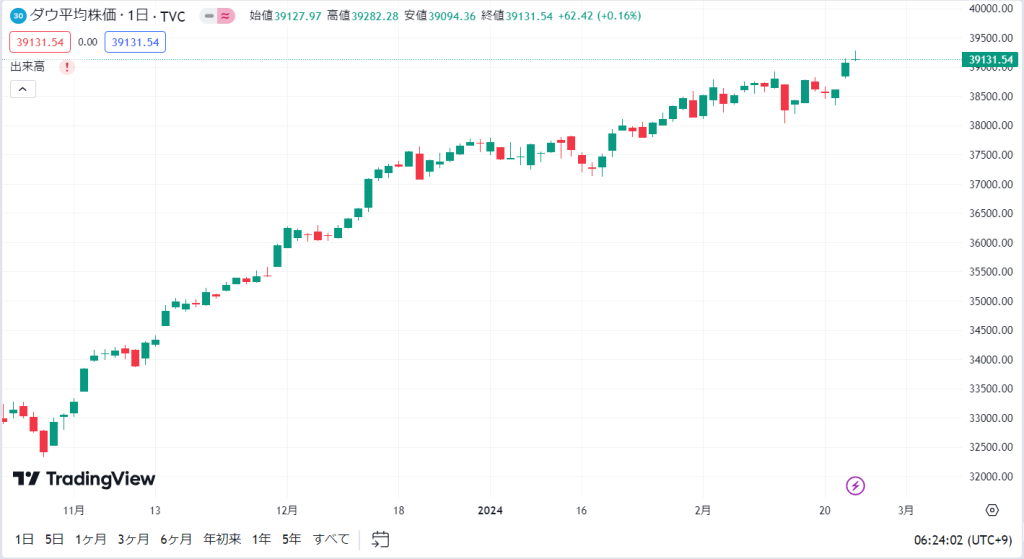Click the purple lightning bolt event icon
The width and height of the screenshot is (1024, 559).
coord(856,486)
